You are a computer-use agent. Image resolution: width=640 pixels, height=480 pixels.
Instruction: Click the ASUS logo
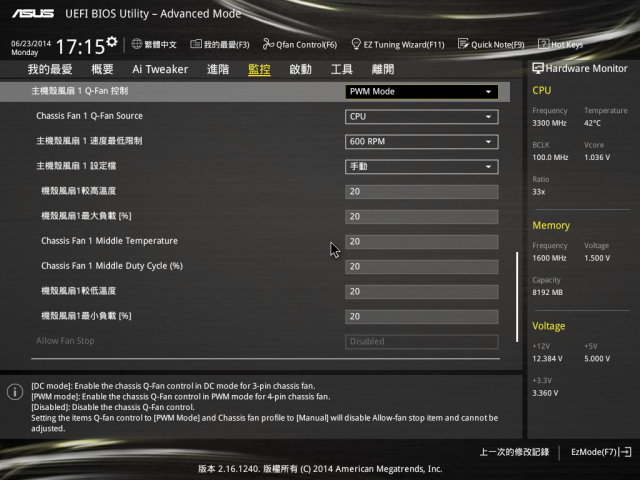point(33,13)
